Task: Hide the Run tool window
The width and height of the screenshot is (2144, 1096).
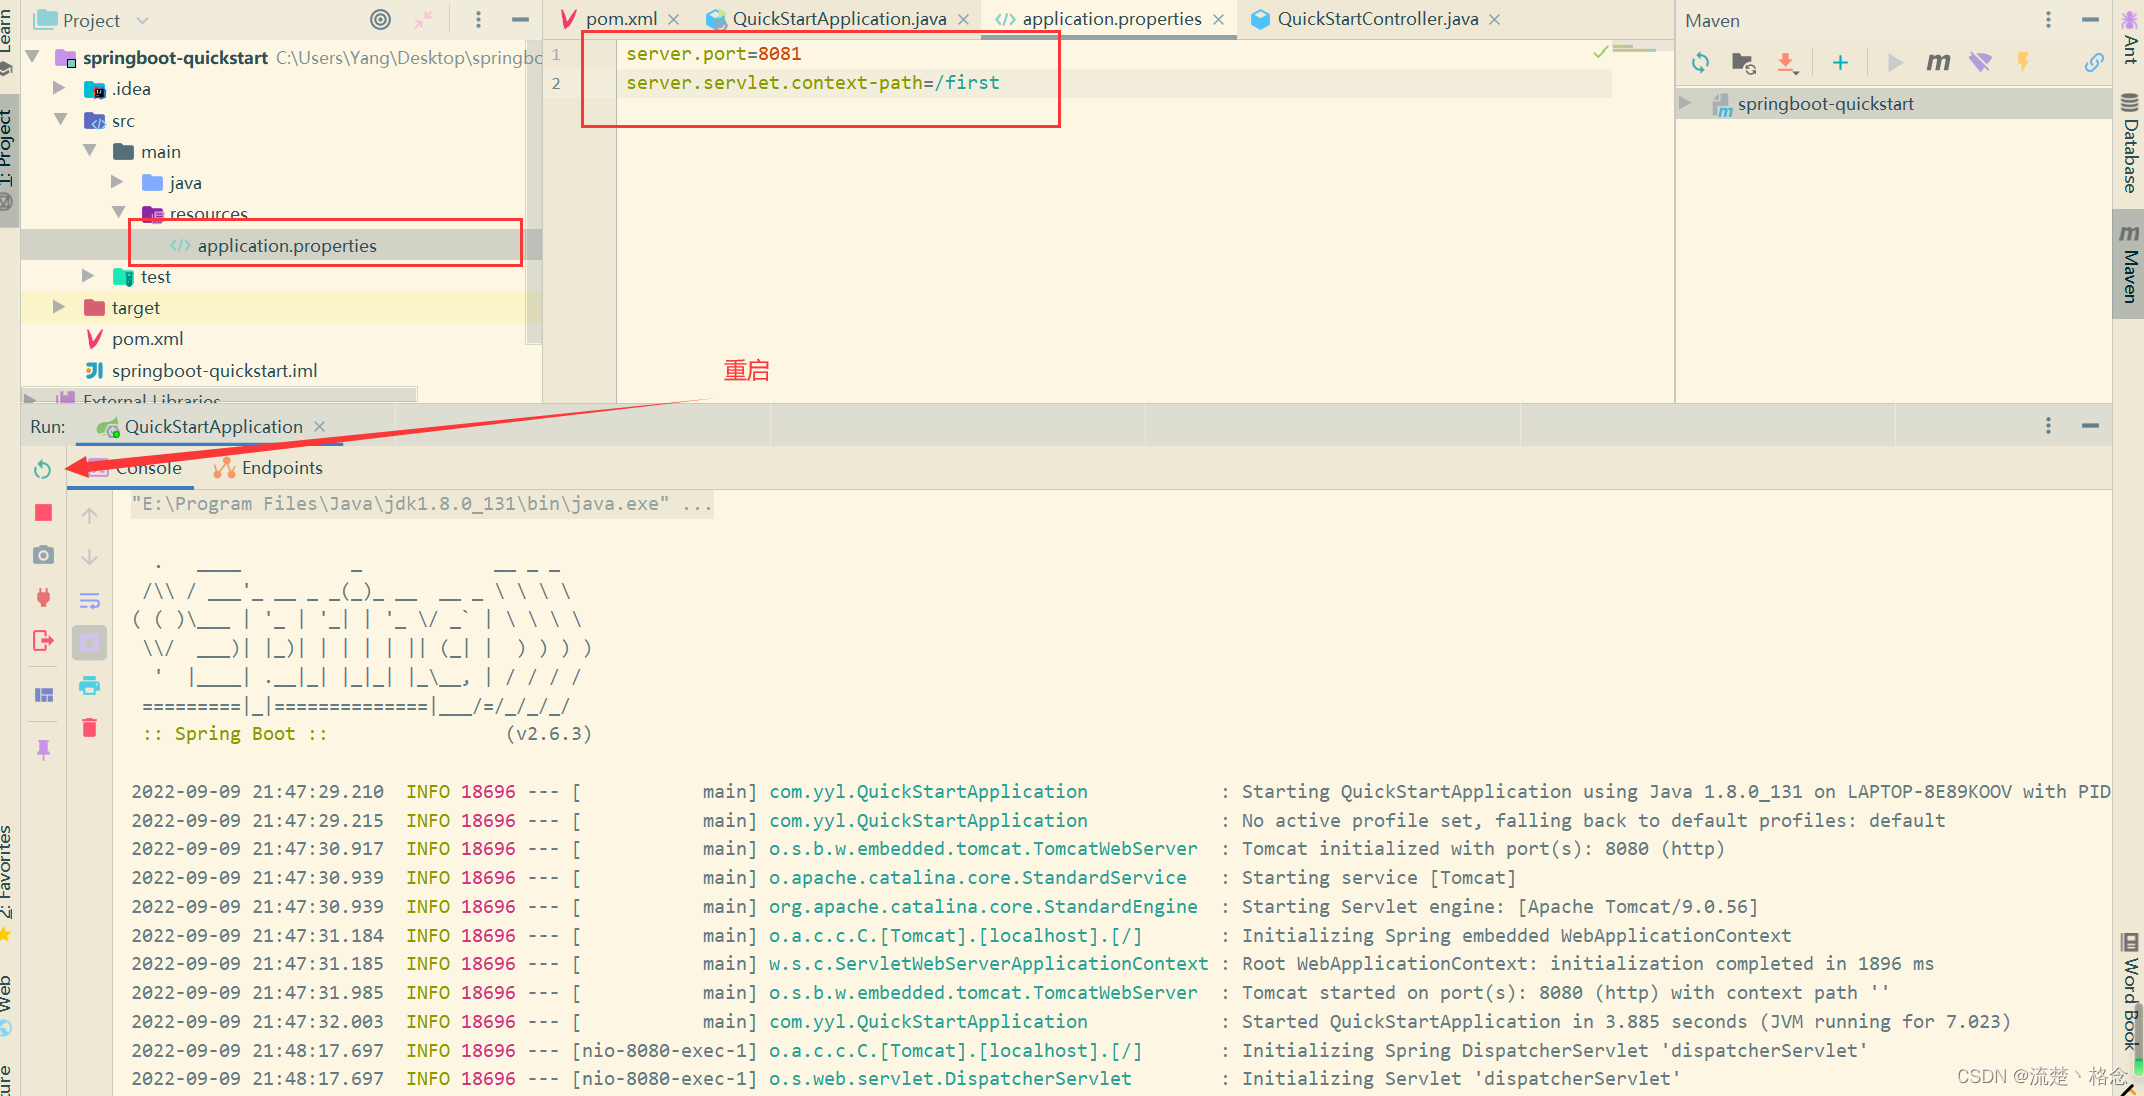Action: point(2090,426)
